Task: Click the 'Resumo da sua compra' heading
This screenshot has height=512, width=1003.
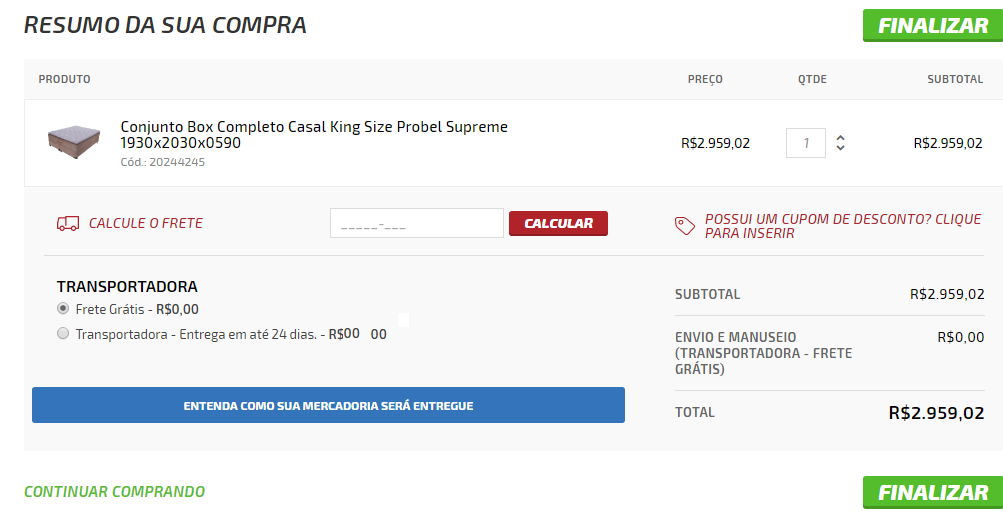Action: 165,25
